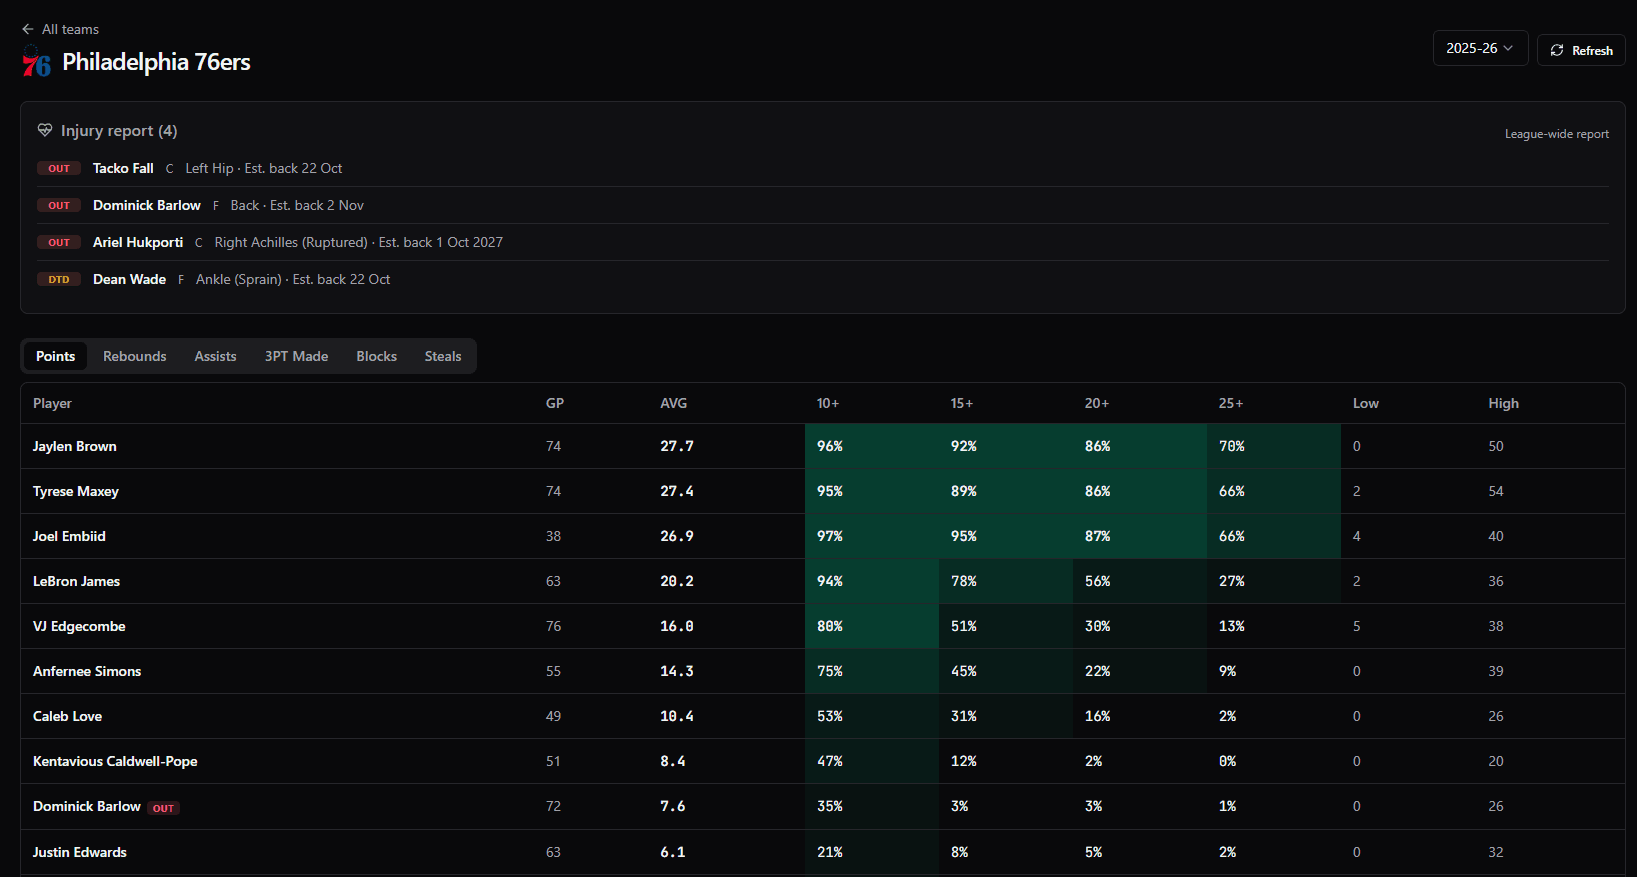Switch to the Steals tab

[443, 356]
